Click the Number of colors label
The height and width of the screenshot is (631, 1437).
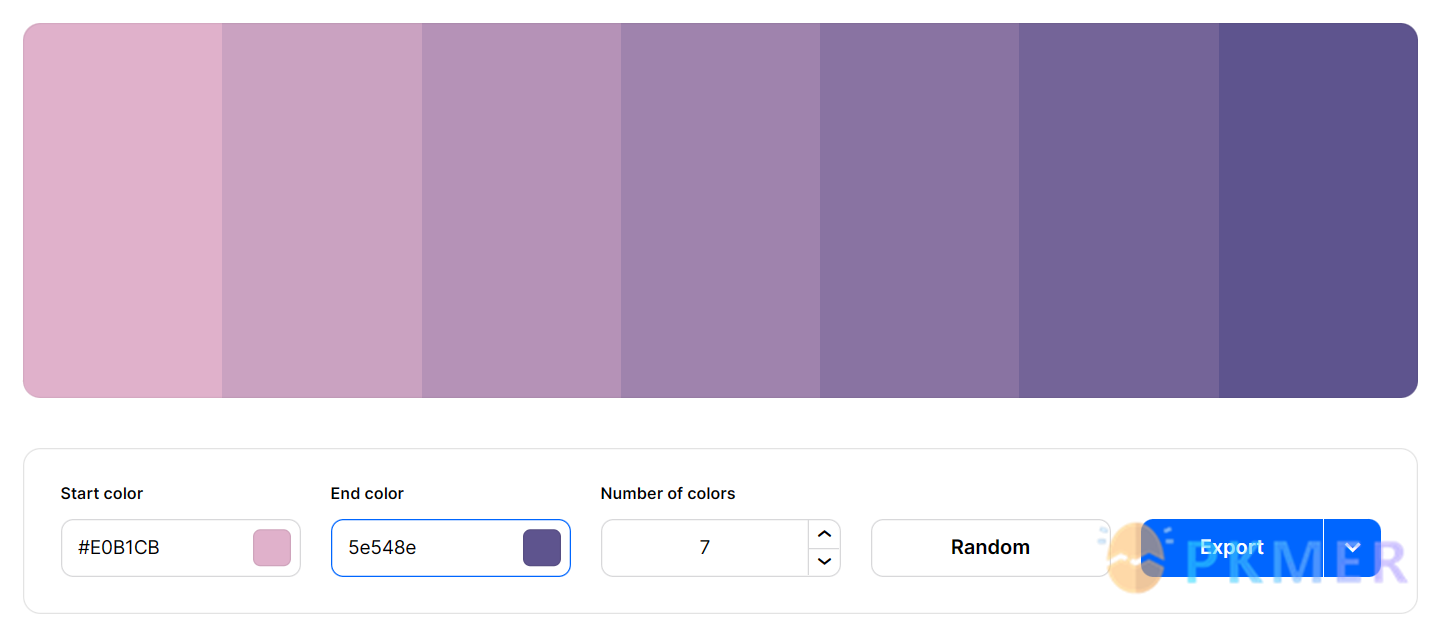pyautogui.click(x=668, y=493)
